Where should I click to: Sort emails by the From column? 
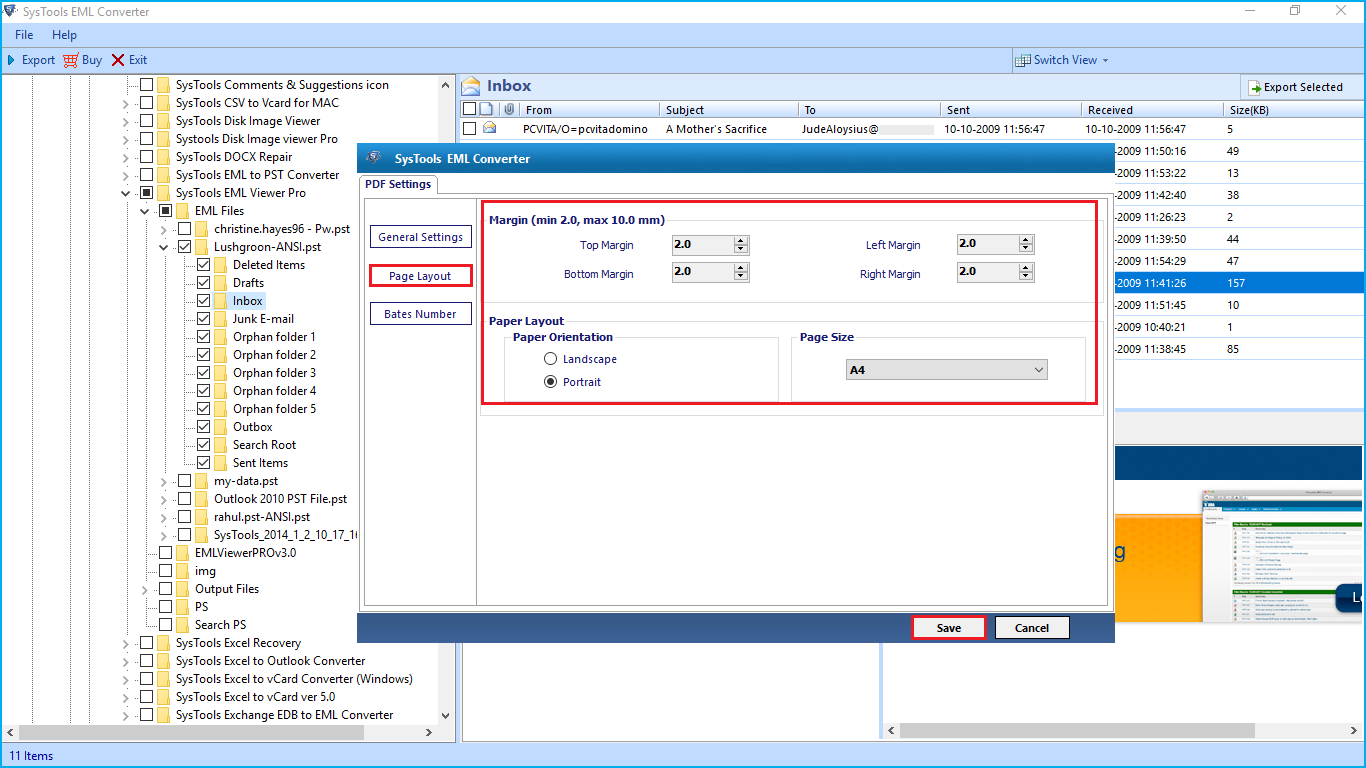coord(590,110)
